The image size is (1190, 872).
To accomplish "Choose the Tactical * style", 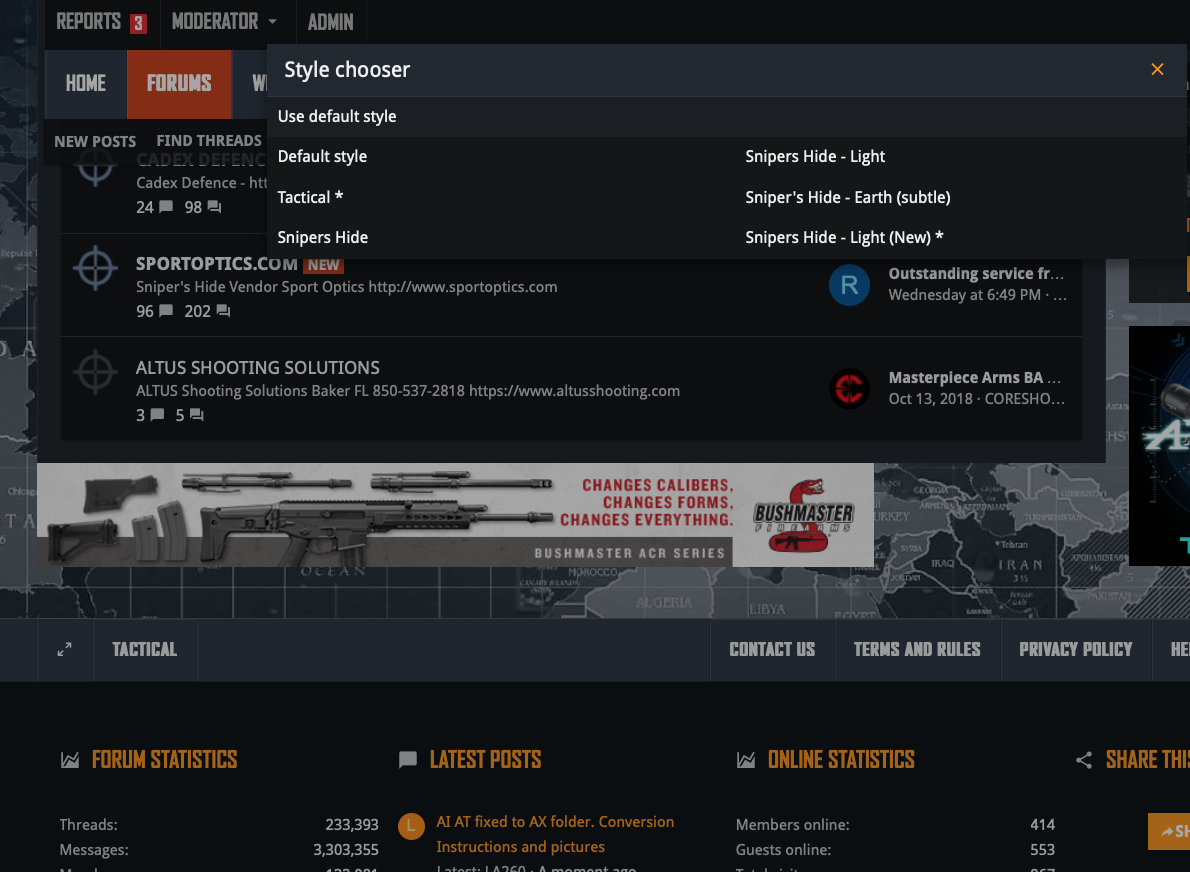I will [x=310, y=197].
